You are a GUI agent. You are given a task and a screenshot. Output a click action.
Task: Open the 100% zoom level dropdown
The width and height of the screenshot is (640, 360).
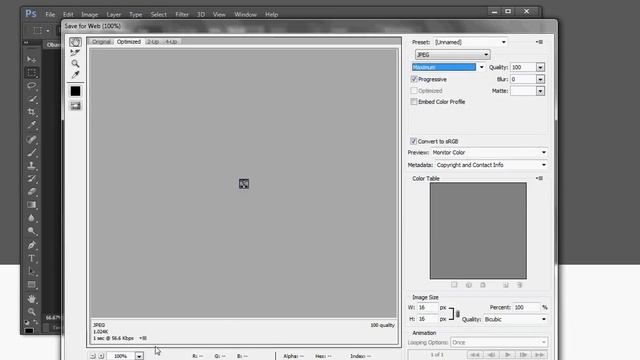click(139, 356)
